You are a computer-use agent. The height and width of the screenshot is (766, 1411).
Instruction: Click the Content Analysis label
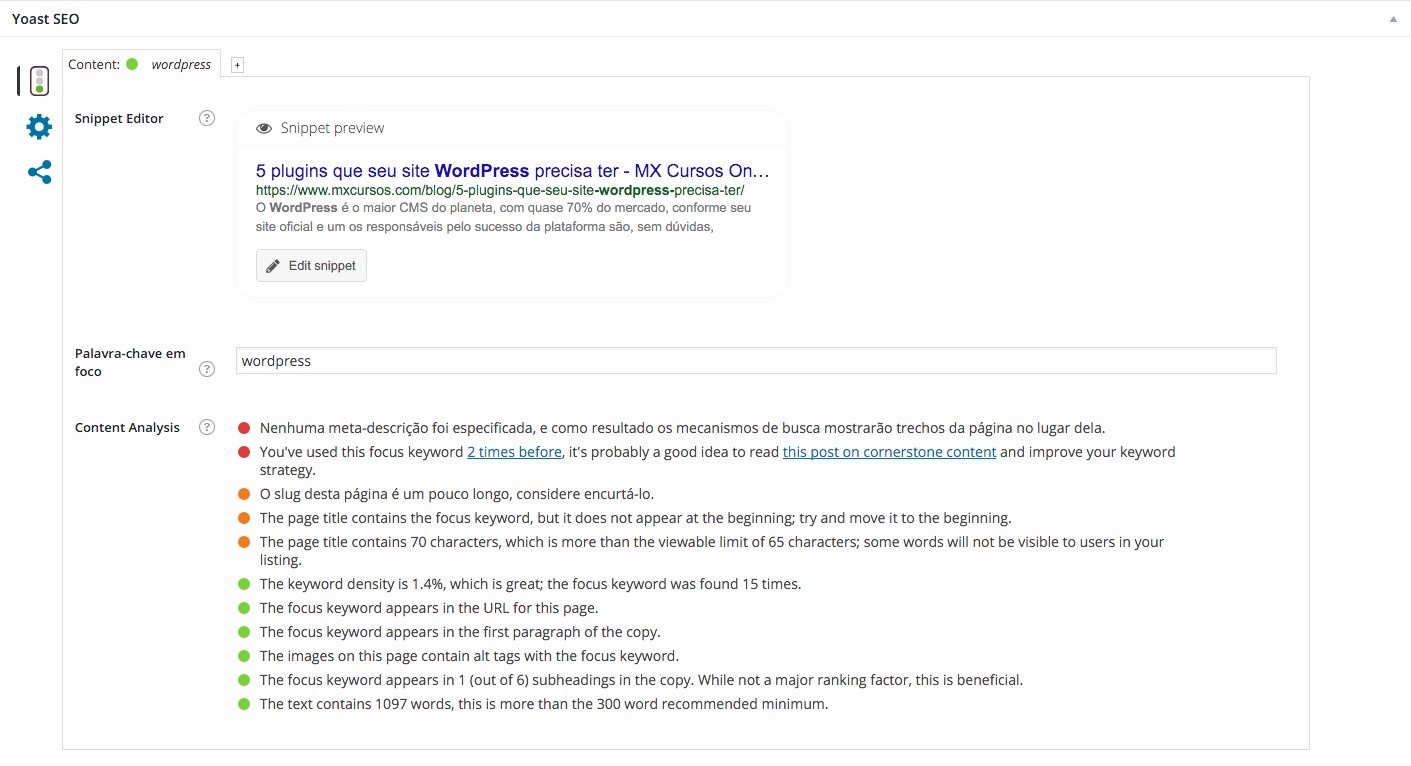[127, 427]
